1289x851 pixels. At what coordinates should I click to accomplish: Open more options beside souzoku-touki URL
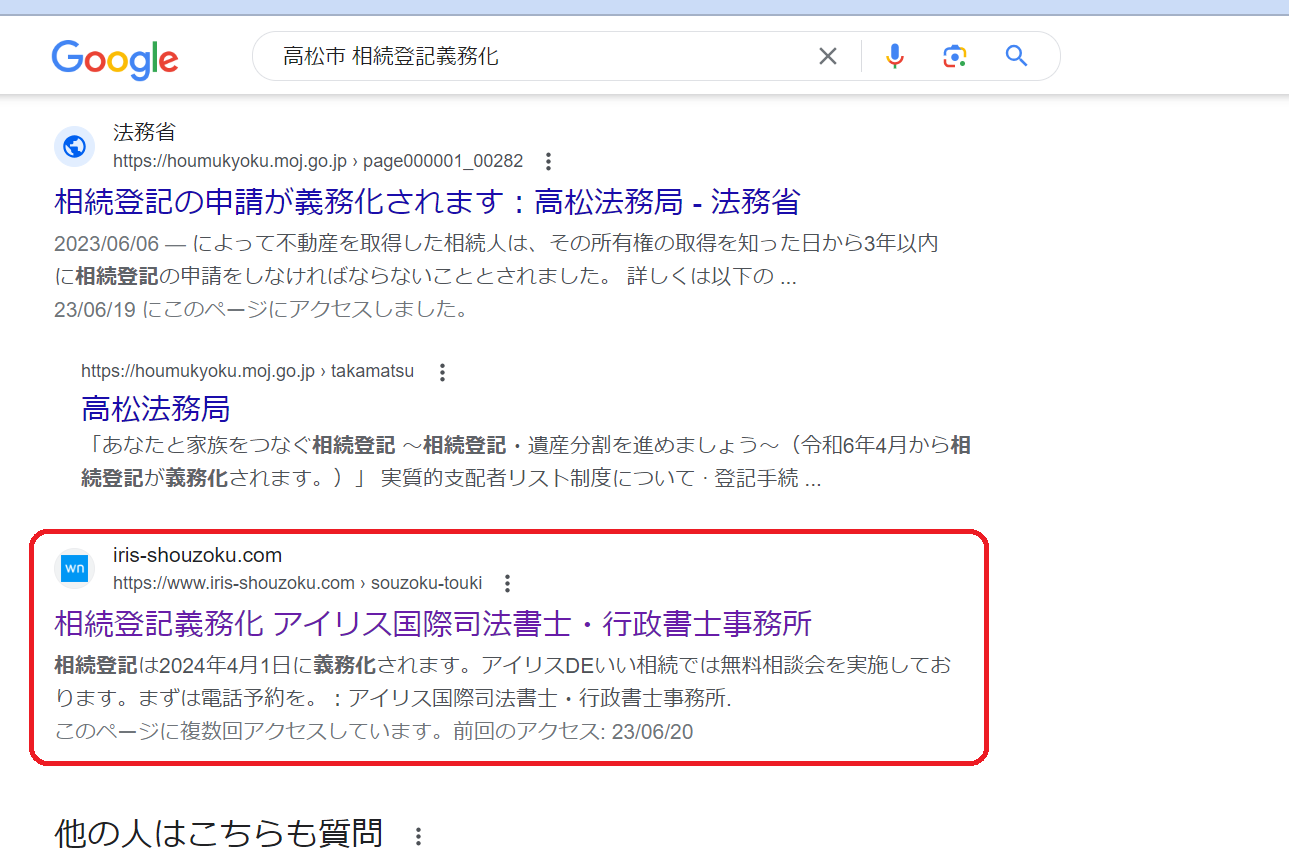point(507,583)
